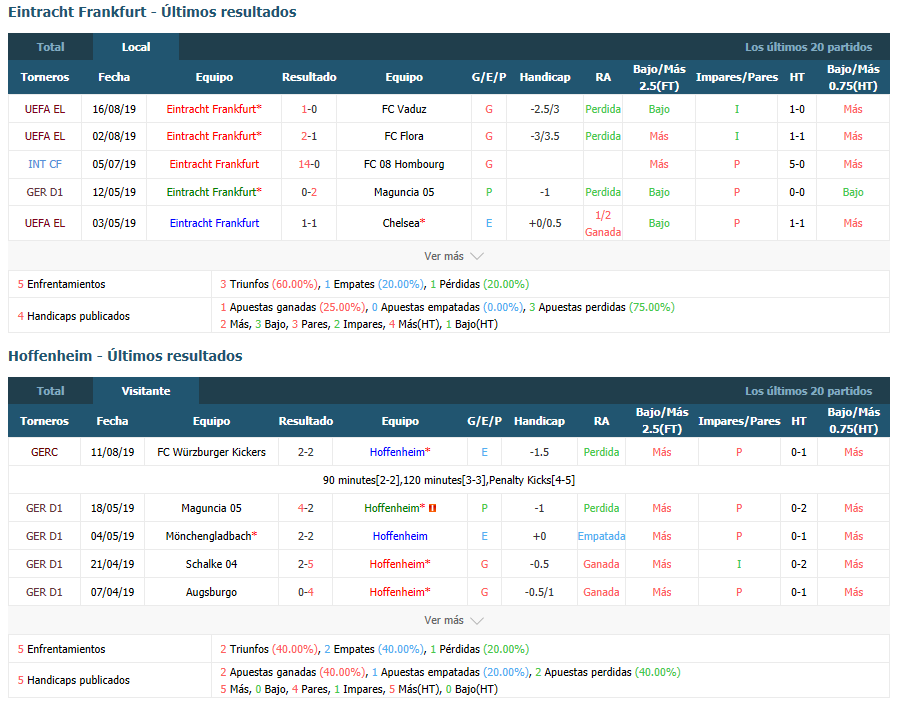Screen dimensions: 909x704
Task: Click the 14-0 result against FC 08 Hombourg
Action: click(309, 164)
